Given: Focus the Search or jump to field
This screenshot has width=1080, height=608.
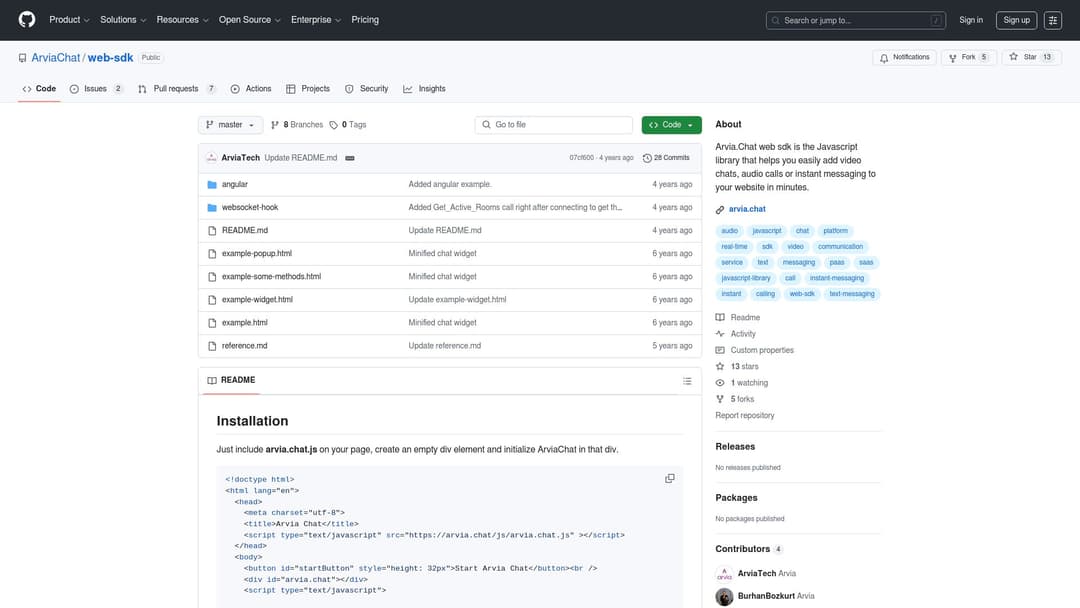Looking at the screenshot, I should (855, 20).
